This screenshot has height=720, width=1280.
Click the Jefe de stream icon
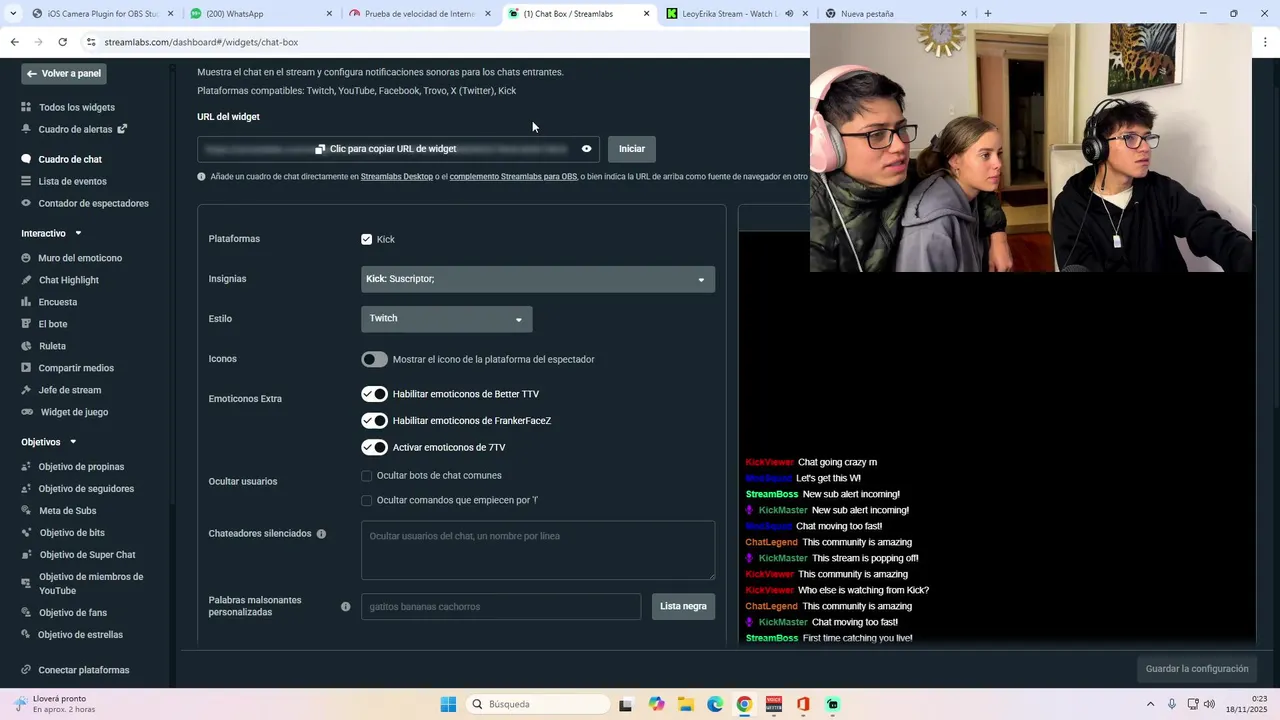pos(26,390)
